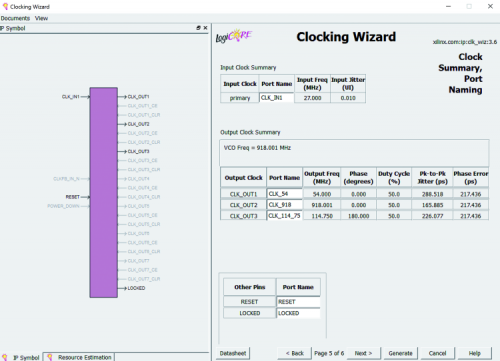This screenshot has height=361, width=500.
Task: Go back to the previous page
Action: coord(294,353)
